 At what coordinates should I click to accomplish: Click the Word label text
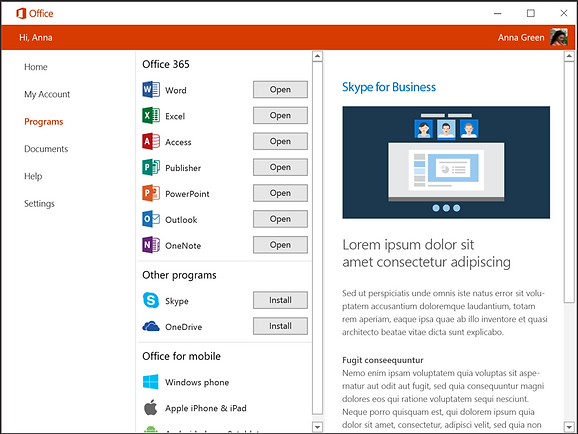coord(175,90)
